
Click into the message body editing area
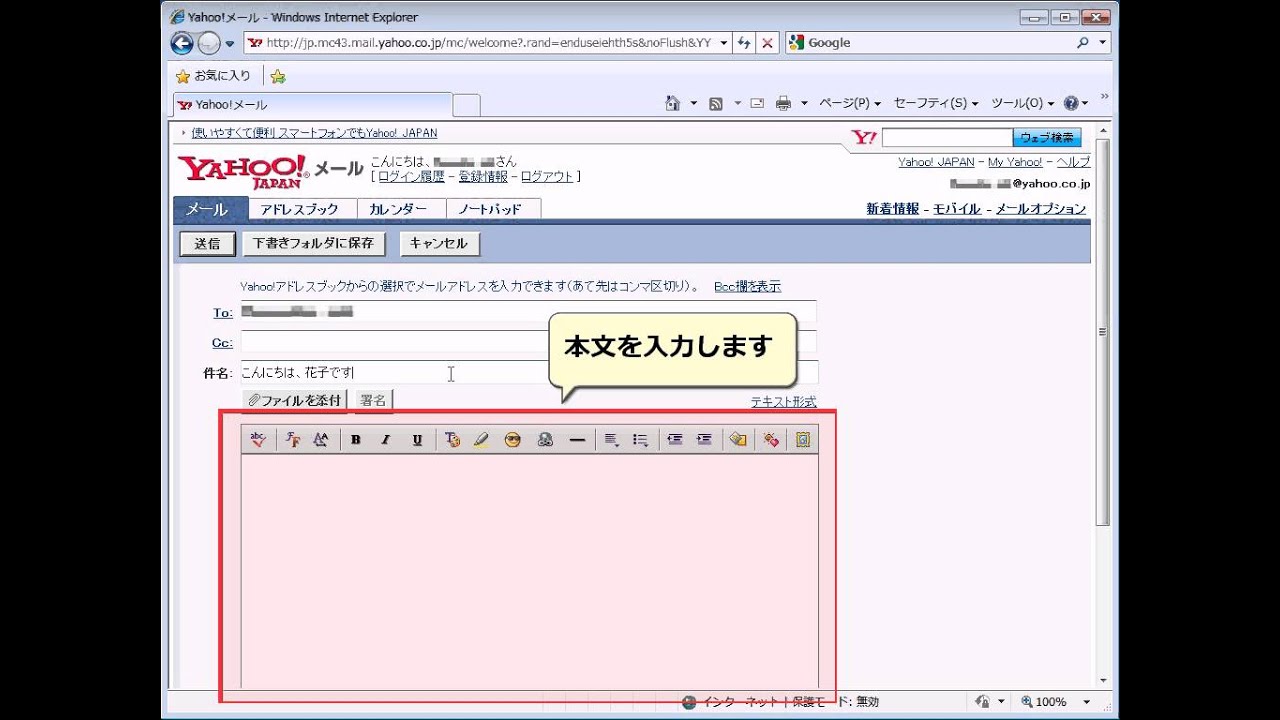(x=529, y=570)
